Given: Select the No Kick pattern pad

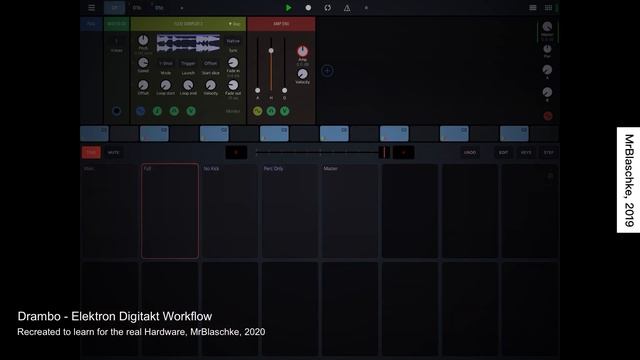Looking at the screenshot, I should tap(230, 211).
